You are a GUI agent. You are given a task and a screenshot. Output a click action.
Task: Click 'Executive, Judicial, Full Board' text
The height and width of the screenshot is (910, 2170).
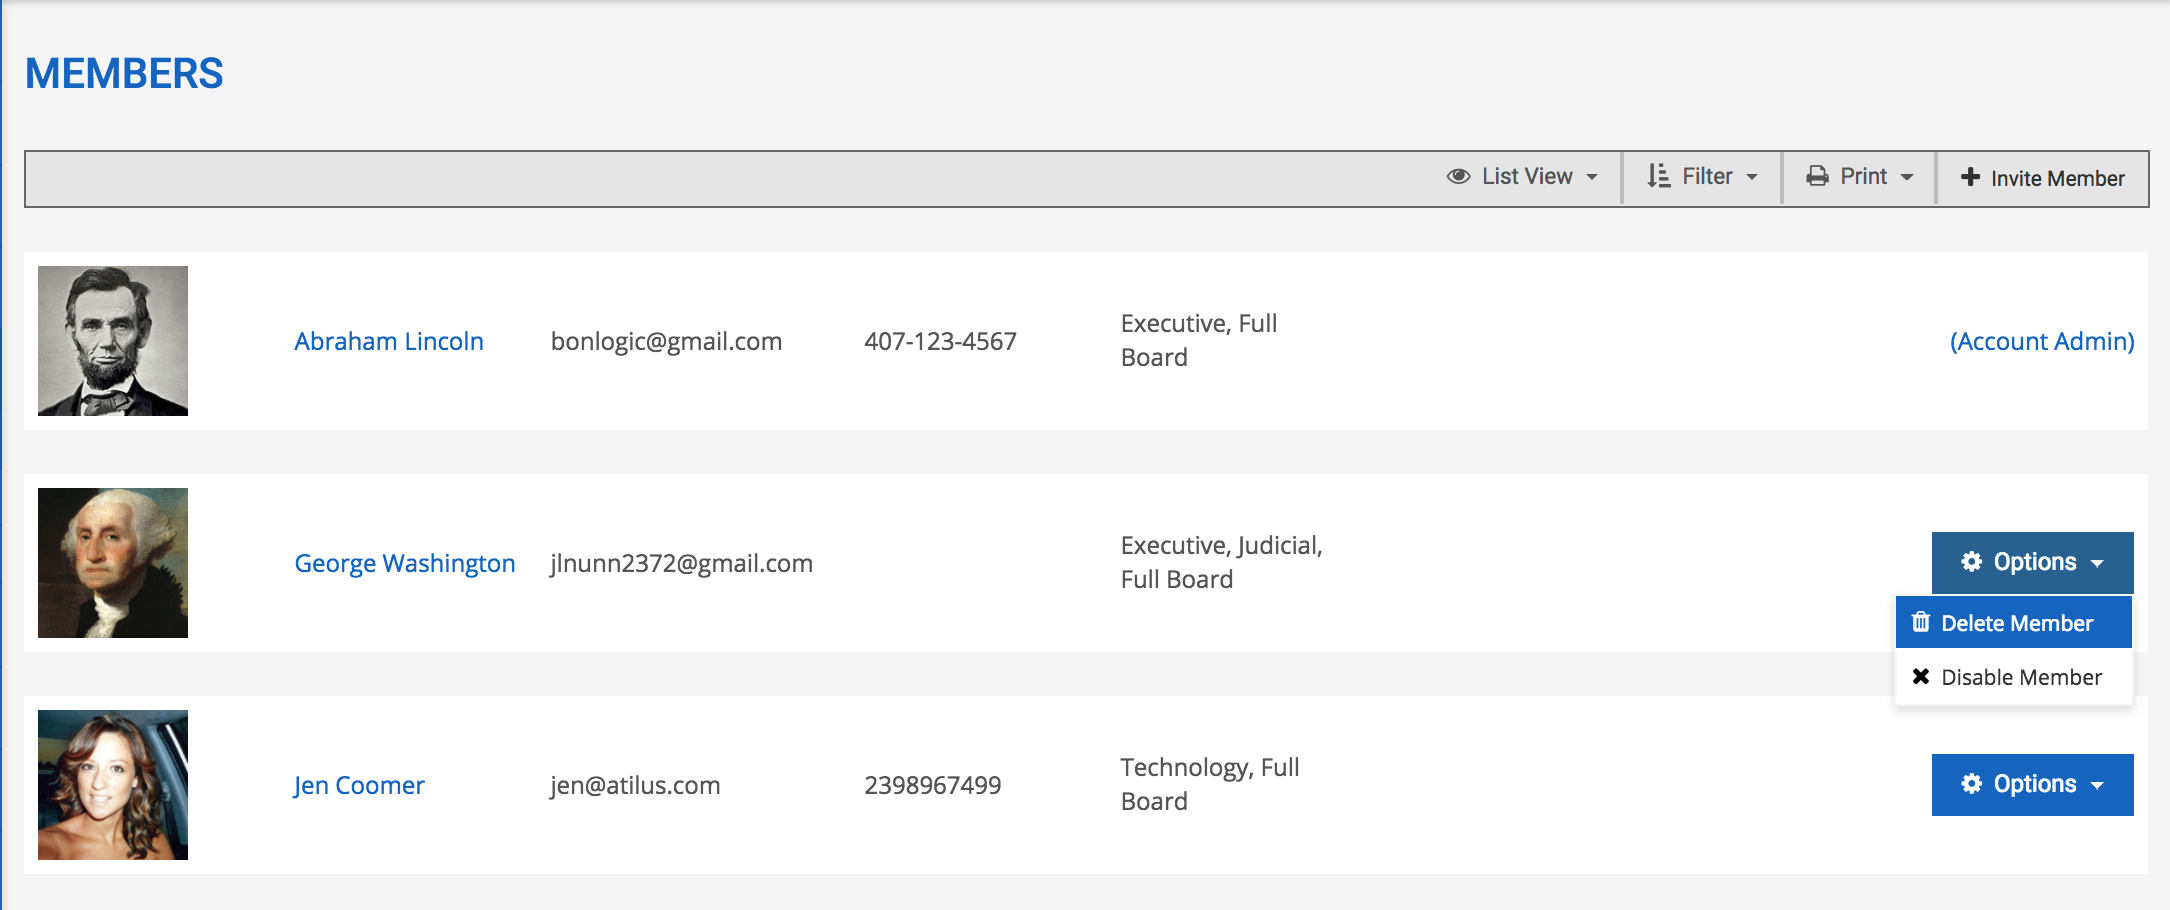[1221, 563]
